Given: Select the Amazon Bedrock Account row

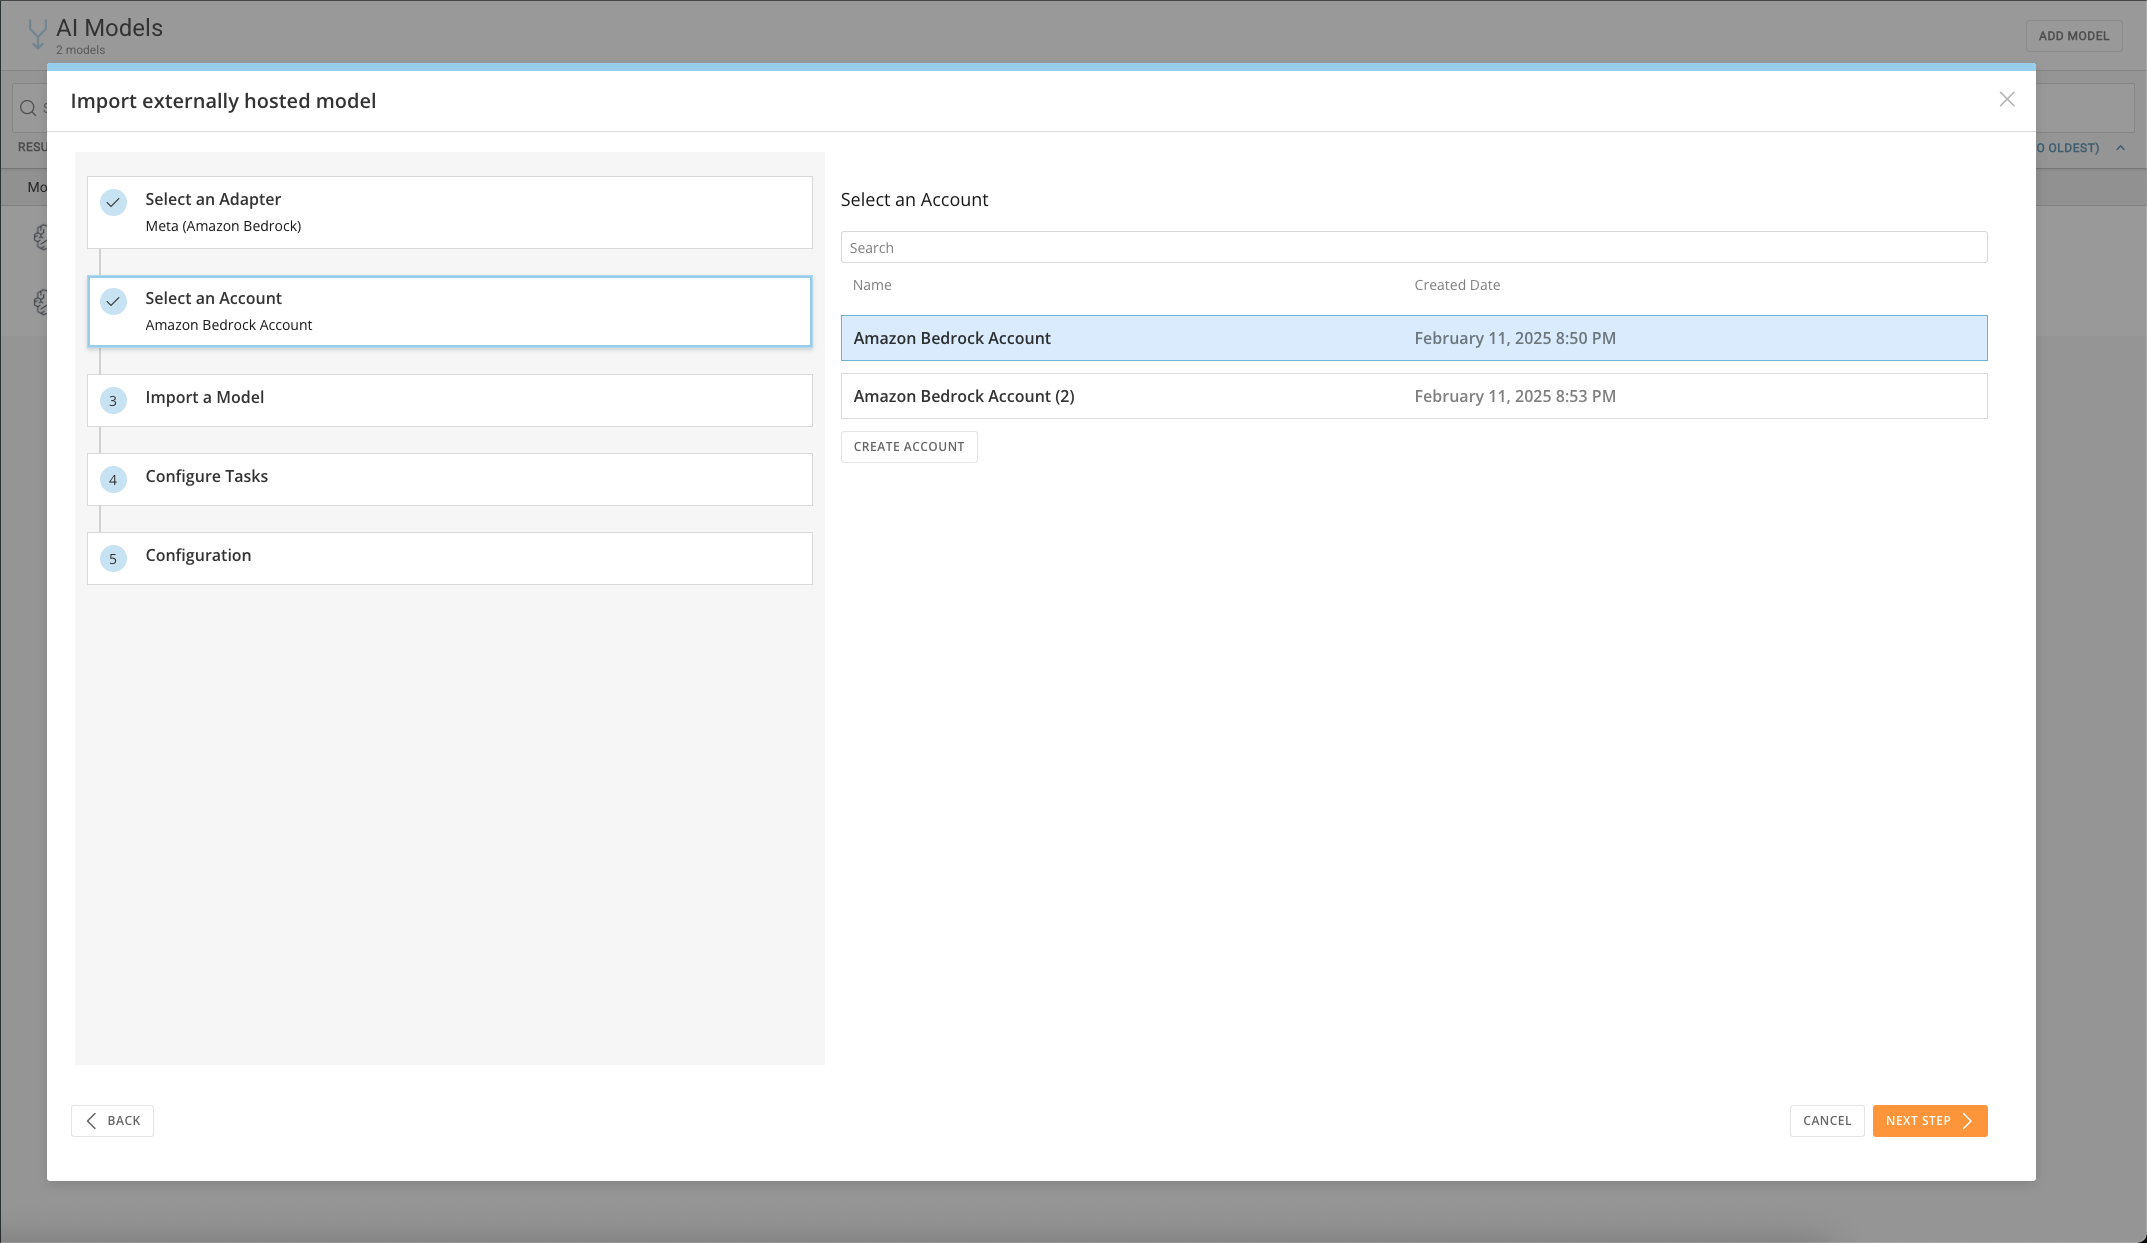Looking at the screenshot, I should [x=1414, y=338].
